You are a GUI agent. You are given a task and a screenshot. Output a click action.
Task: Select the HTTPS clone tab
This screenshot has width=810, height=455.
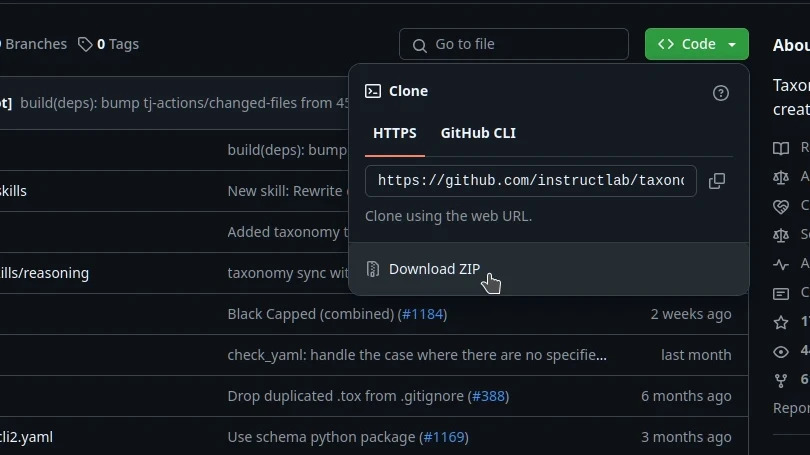tap(395, 133)
